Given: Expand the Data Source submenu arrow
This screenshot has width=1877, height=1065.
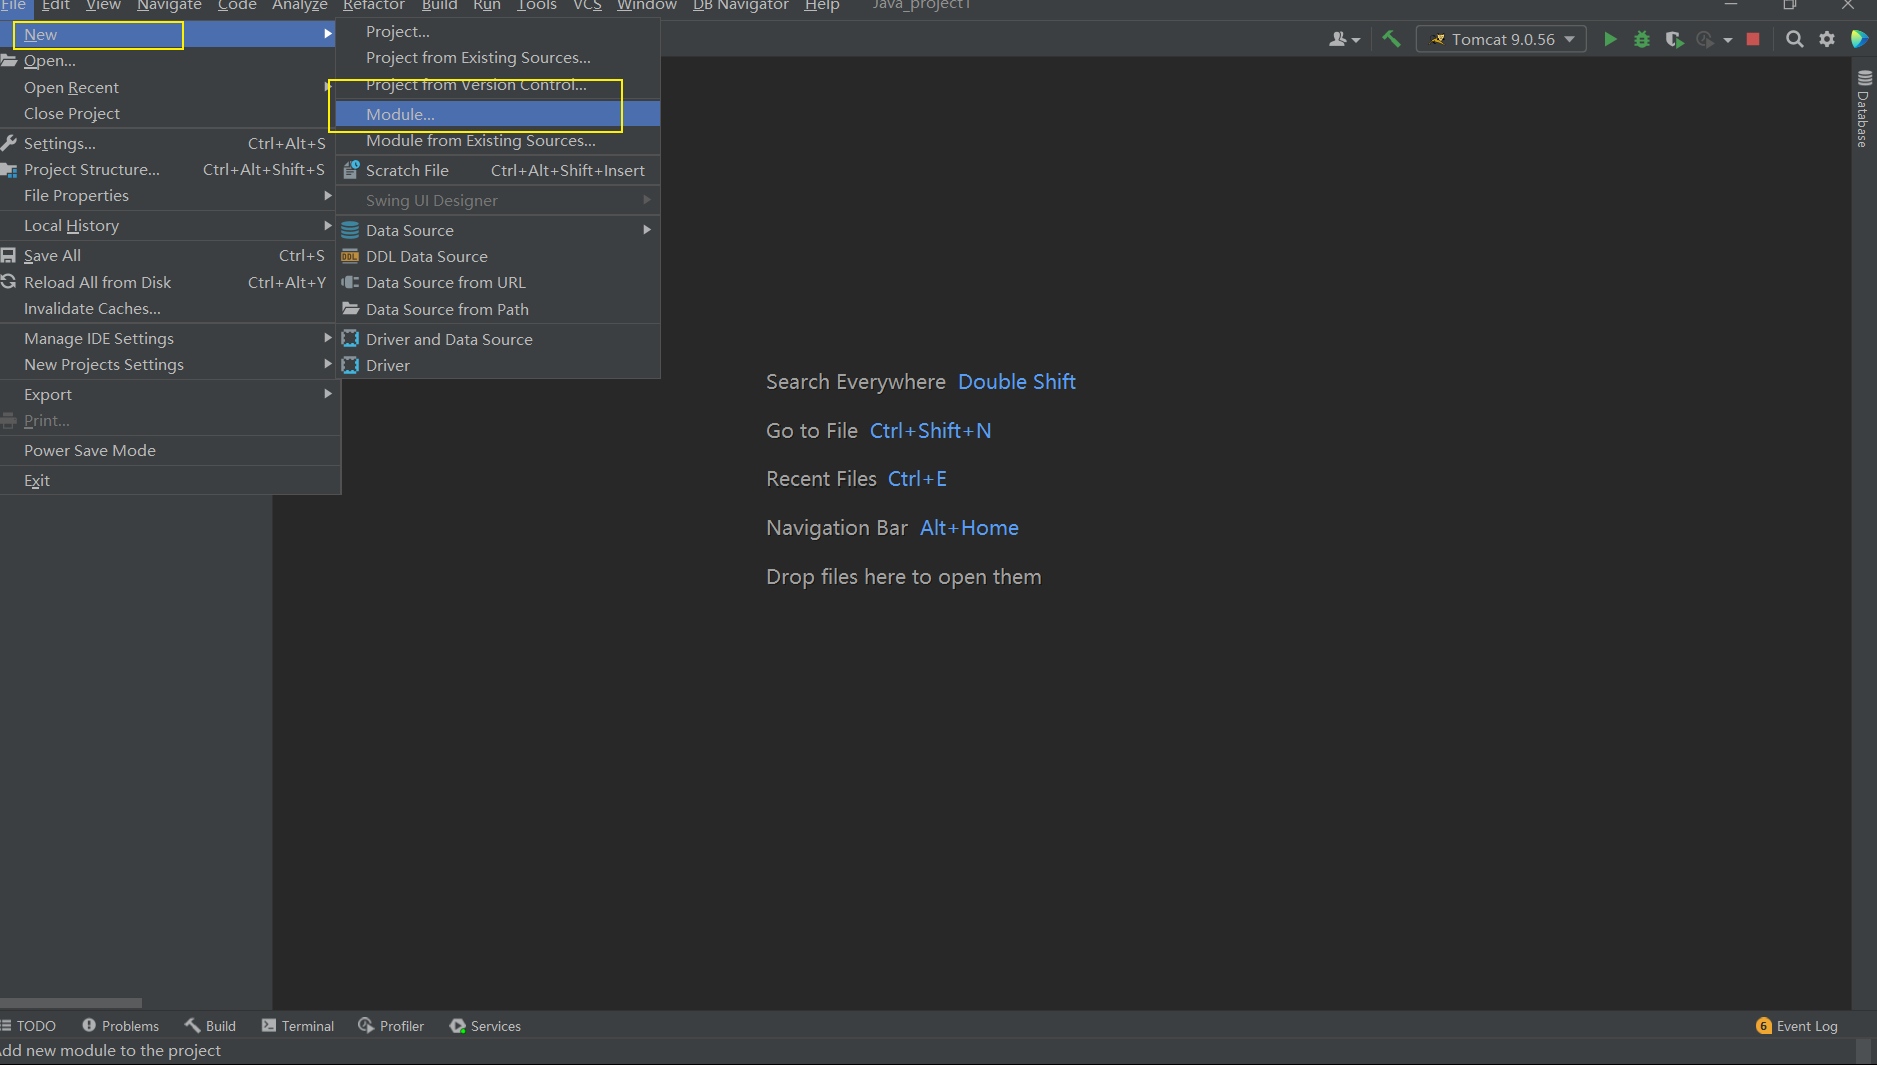Looking at the screenshot, I should (647, 230).
